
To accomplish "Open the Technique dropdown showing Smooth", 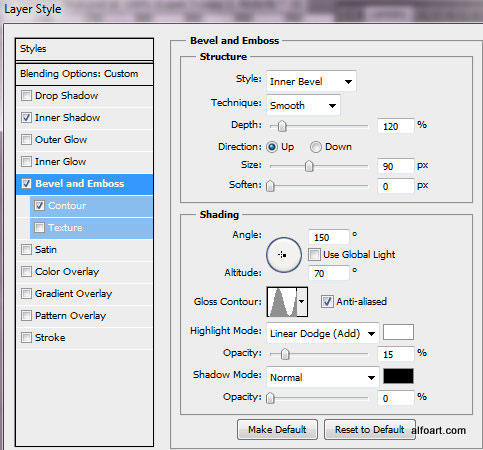I will coord(303,105).
